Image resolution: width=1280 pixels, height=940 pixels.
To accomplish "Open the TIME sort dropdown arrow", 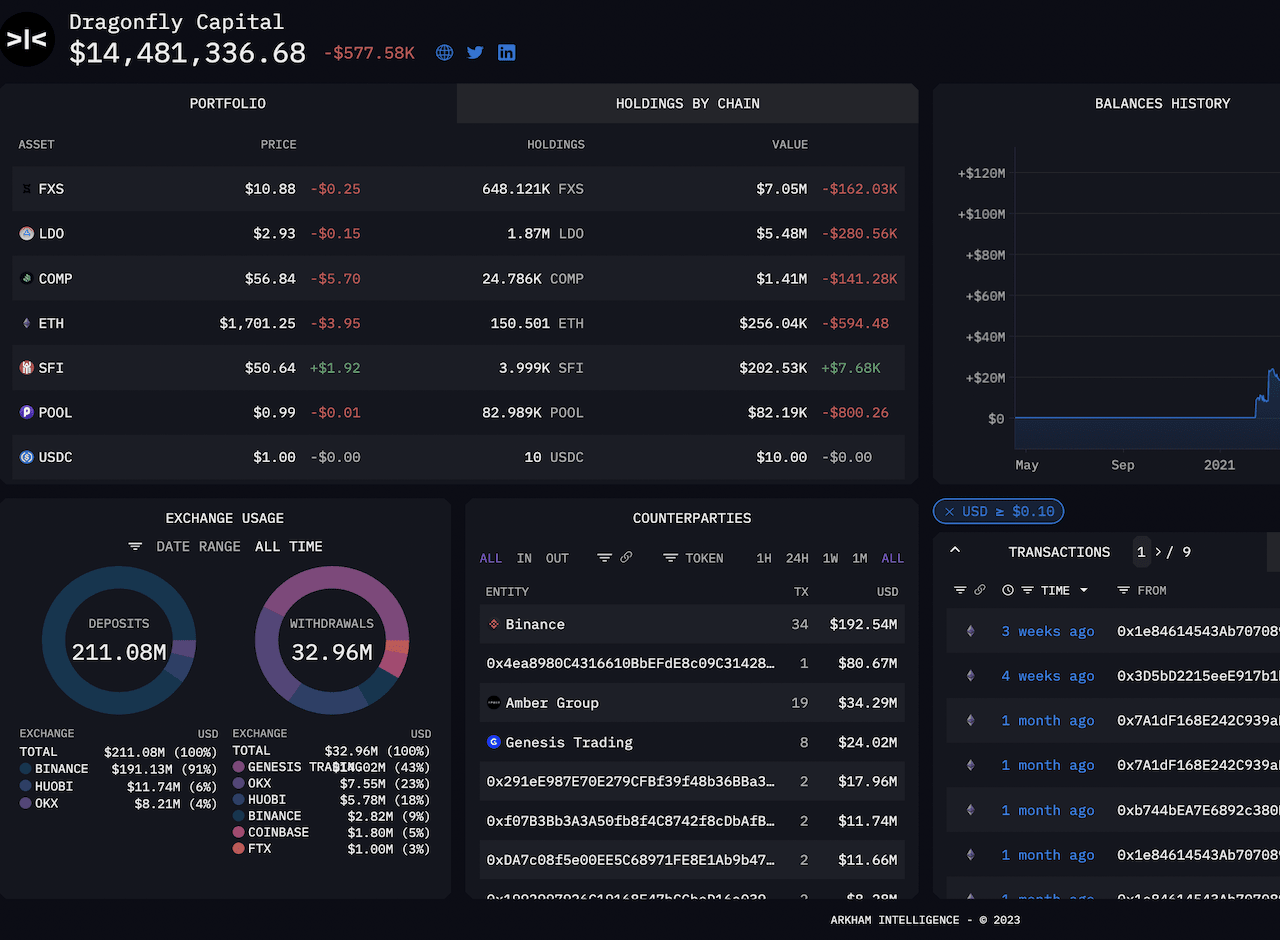I will tap(1084, 590).
